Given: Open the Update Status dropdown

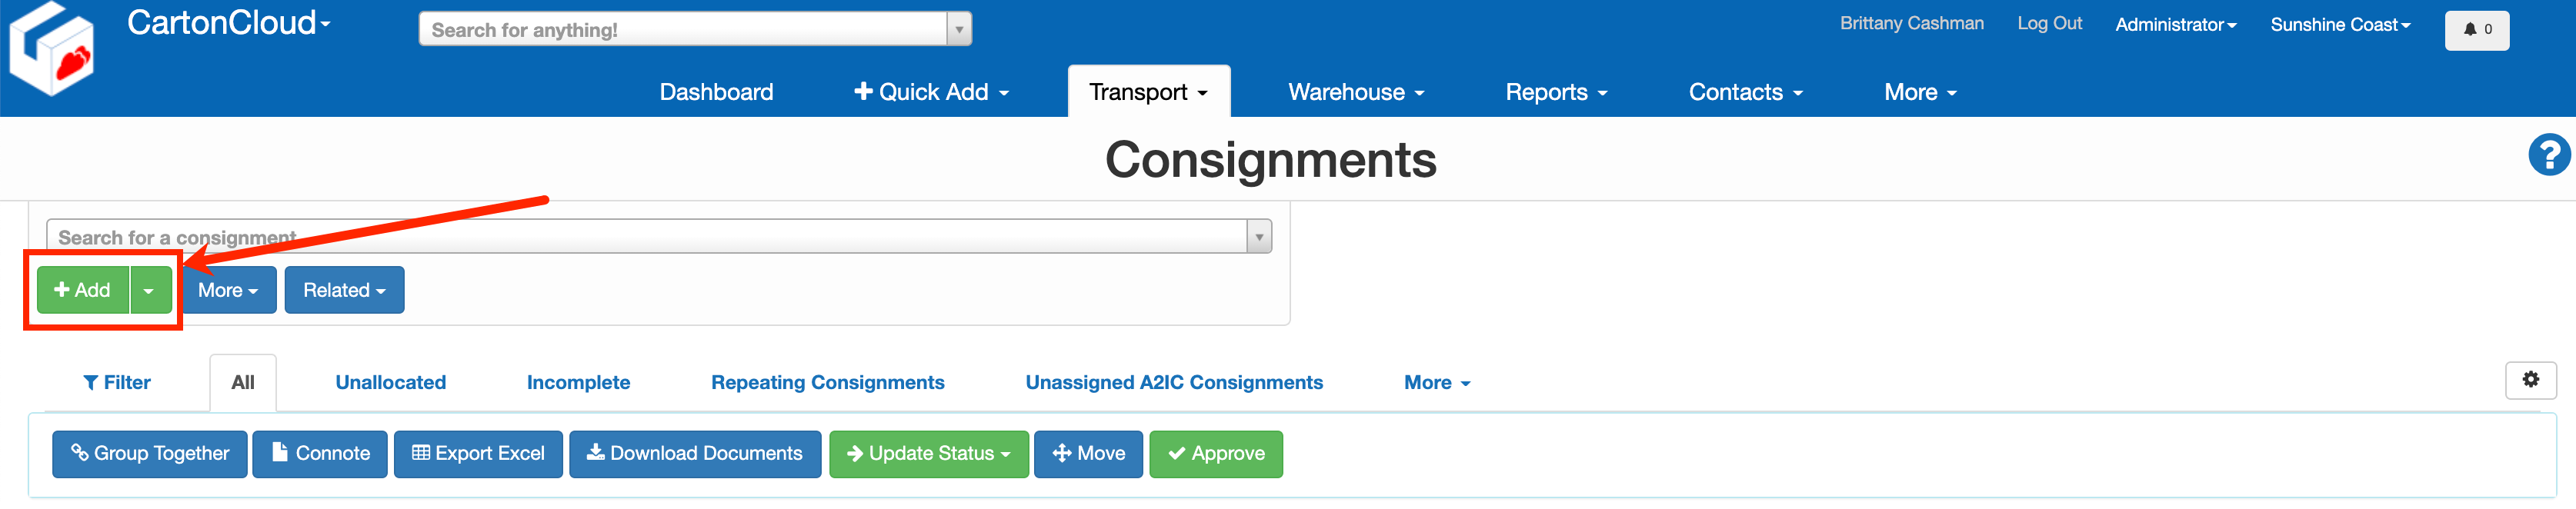Looking at the screenshot, I should [928, 453].
